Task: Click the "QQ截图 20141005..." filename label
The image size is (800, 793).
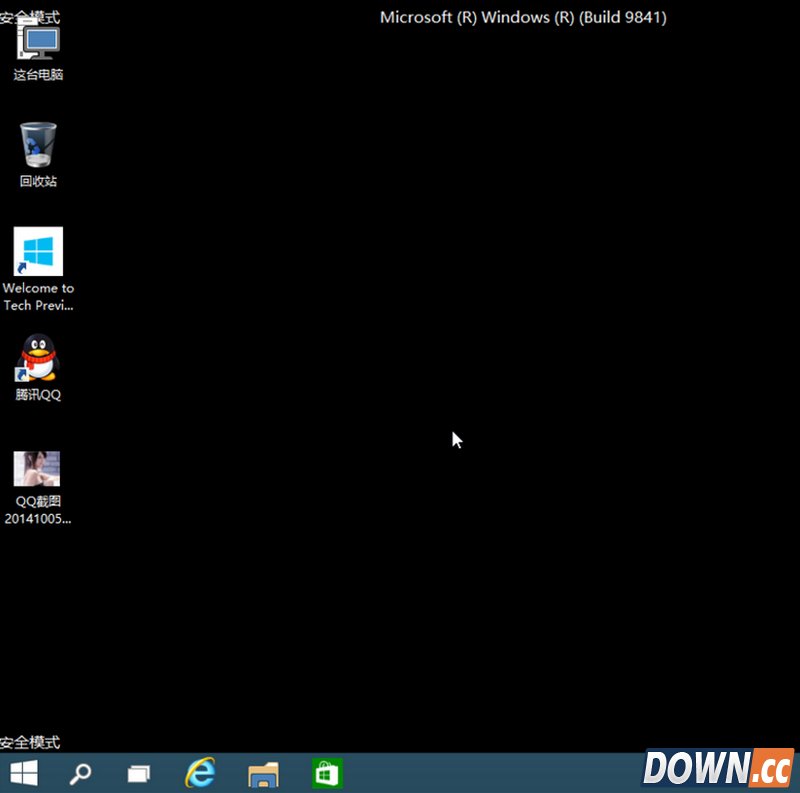Action: [x=38, y=510]
